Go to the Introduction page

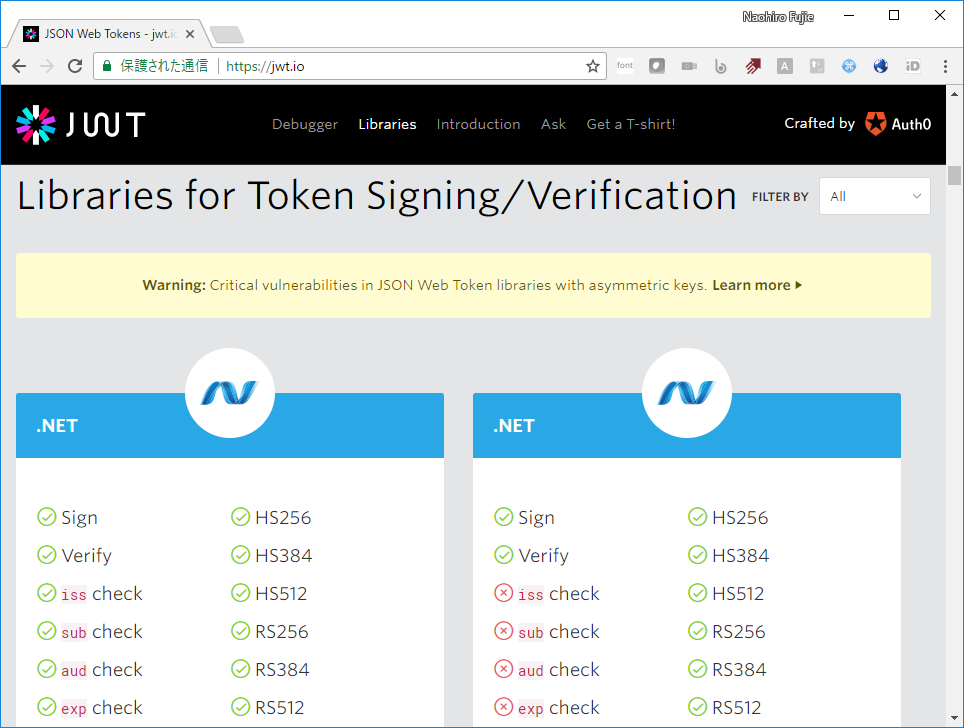(478, 124)
